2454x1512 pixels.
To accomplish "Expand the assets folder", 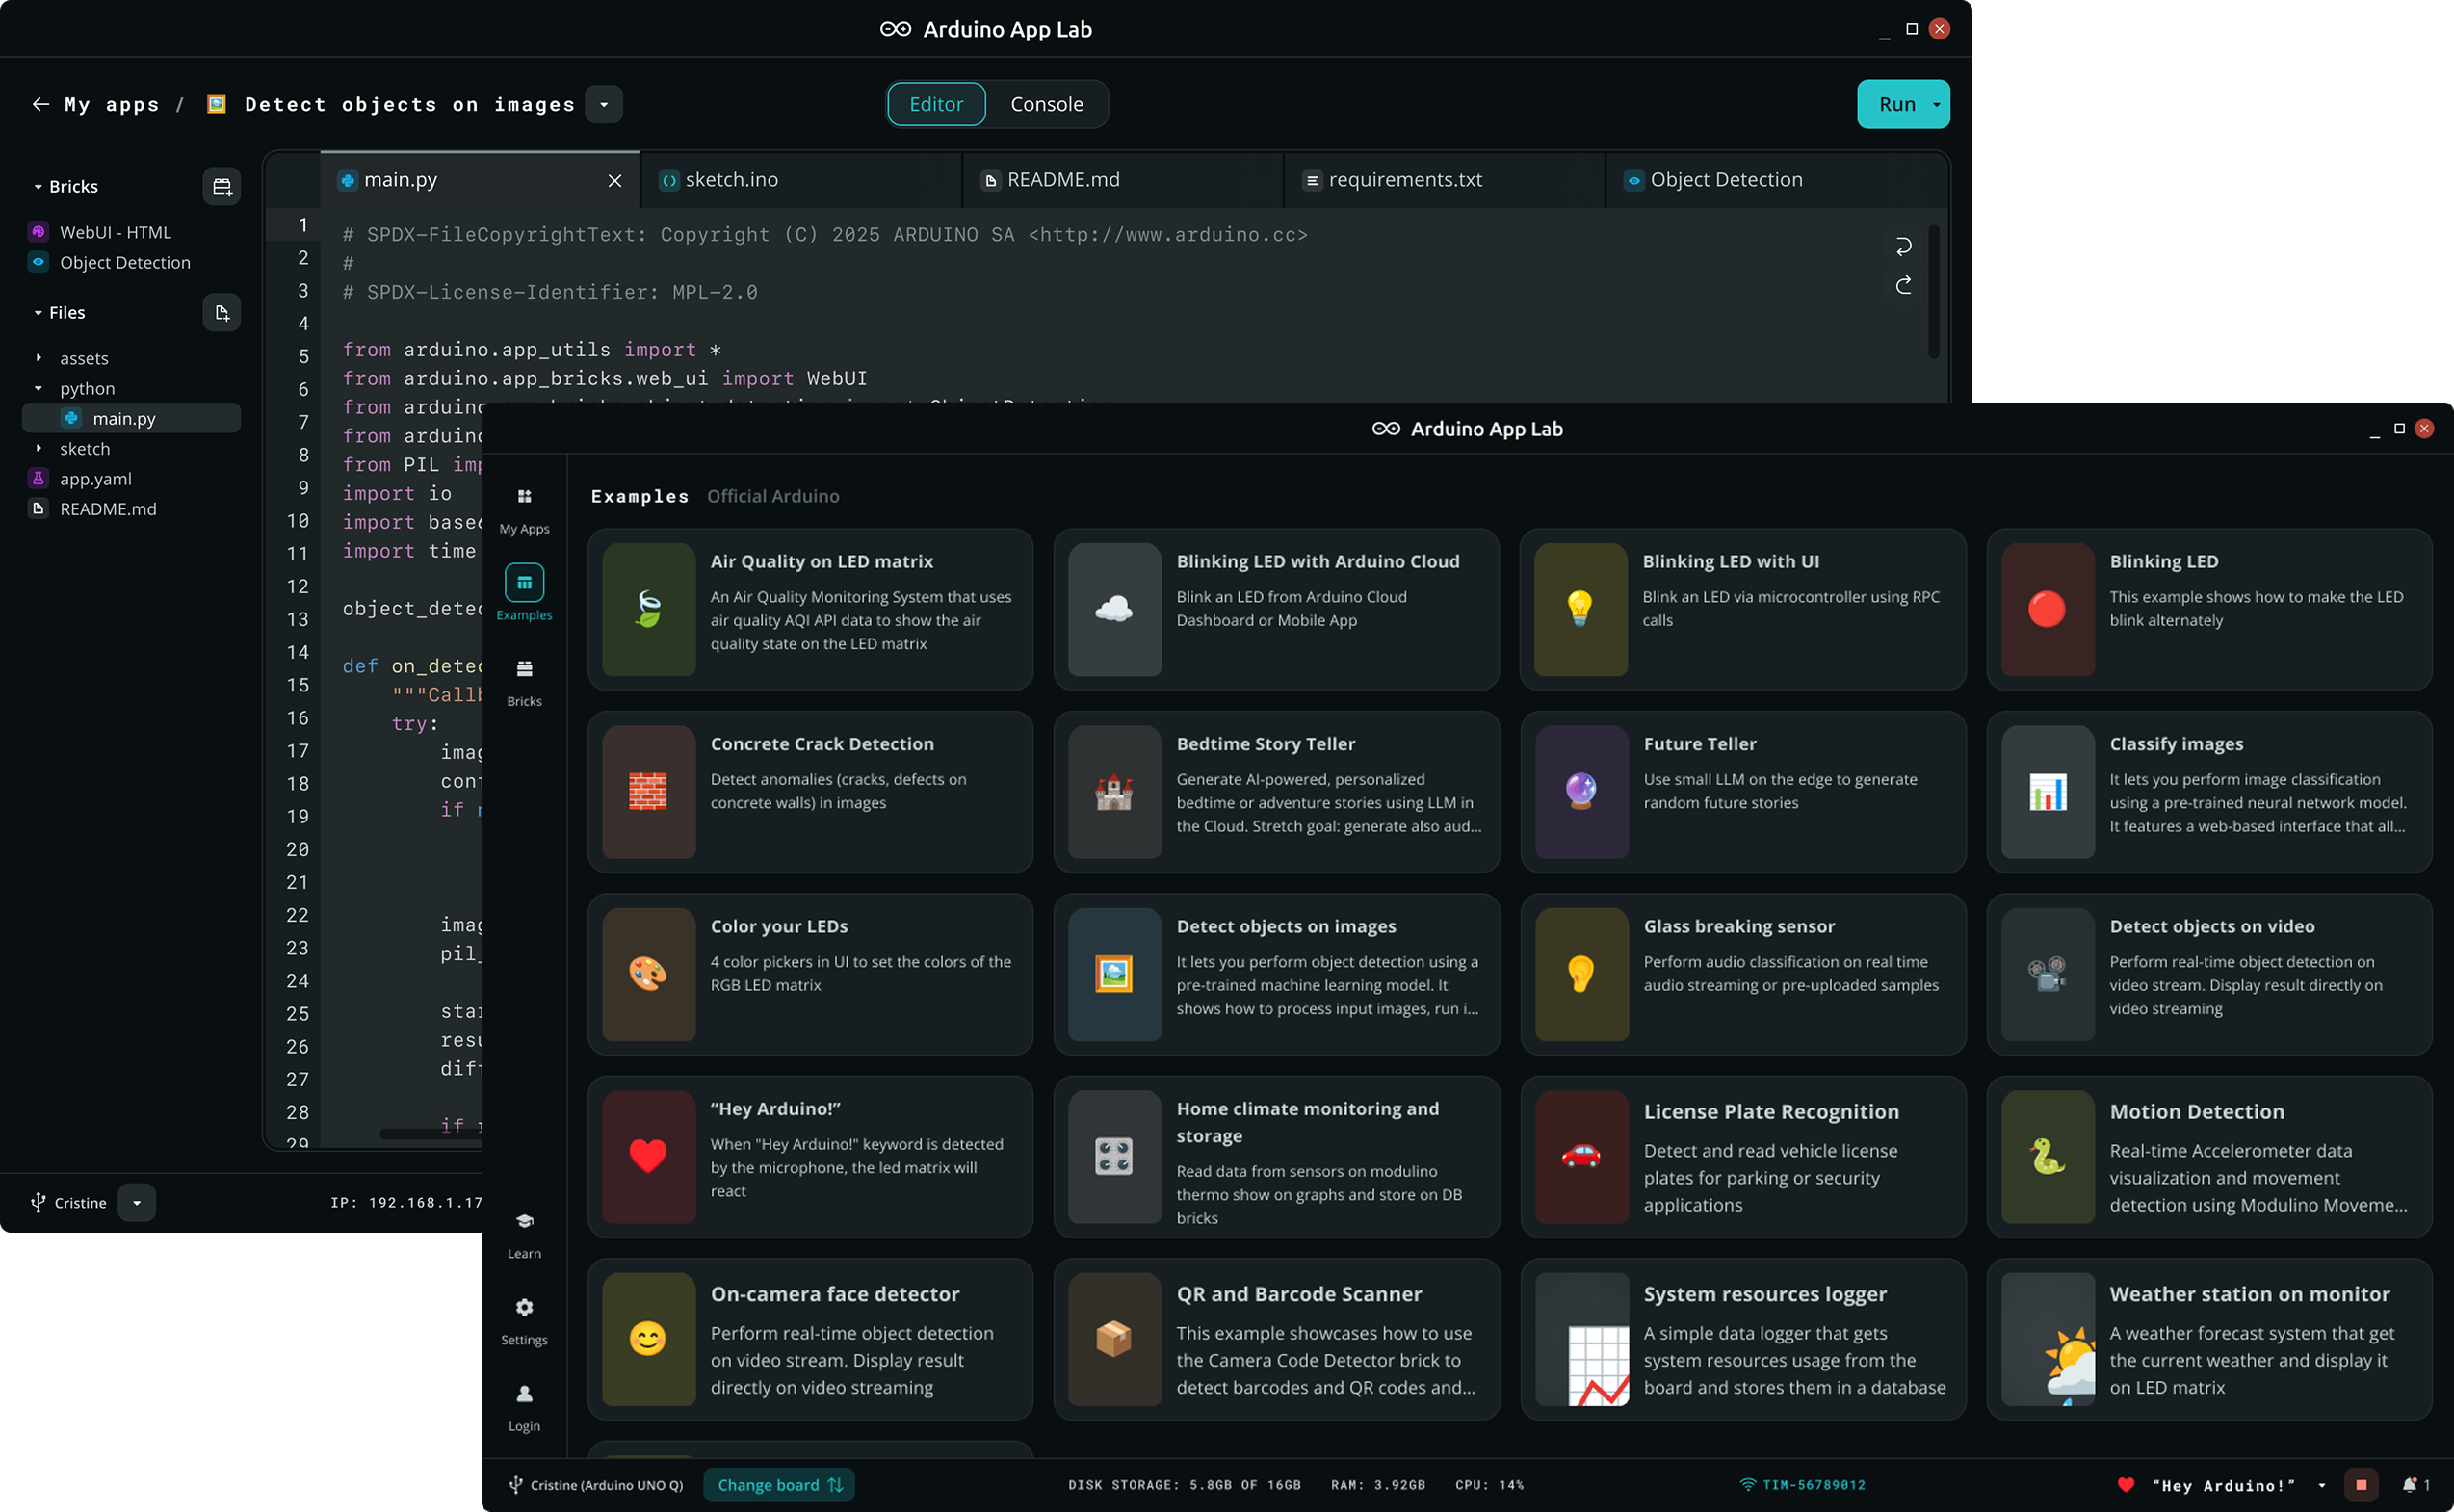I will pos(84,357).
